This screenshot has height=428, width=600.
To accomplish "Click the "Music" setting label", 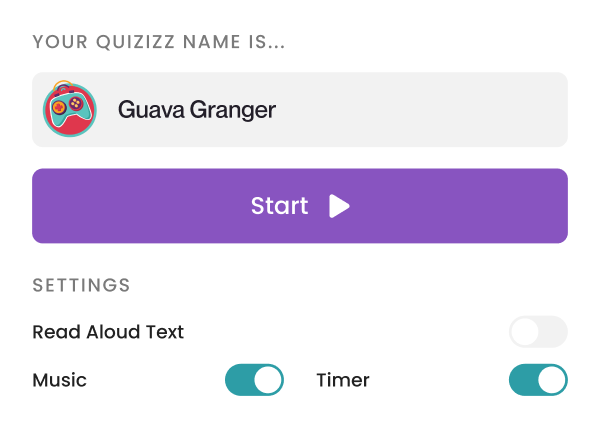I will [59, 380].
